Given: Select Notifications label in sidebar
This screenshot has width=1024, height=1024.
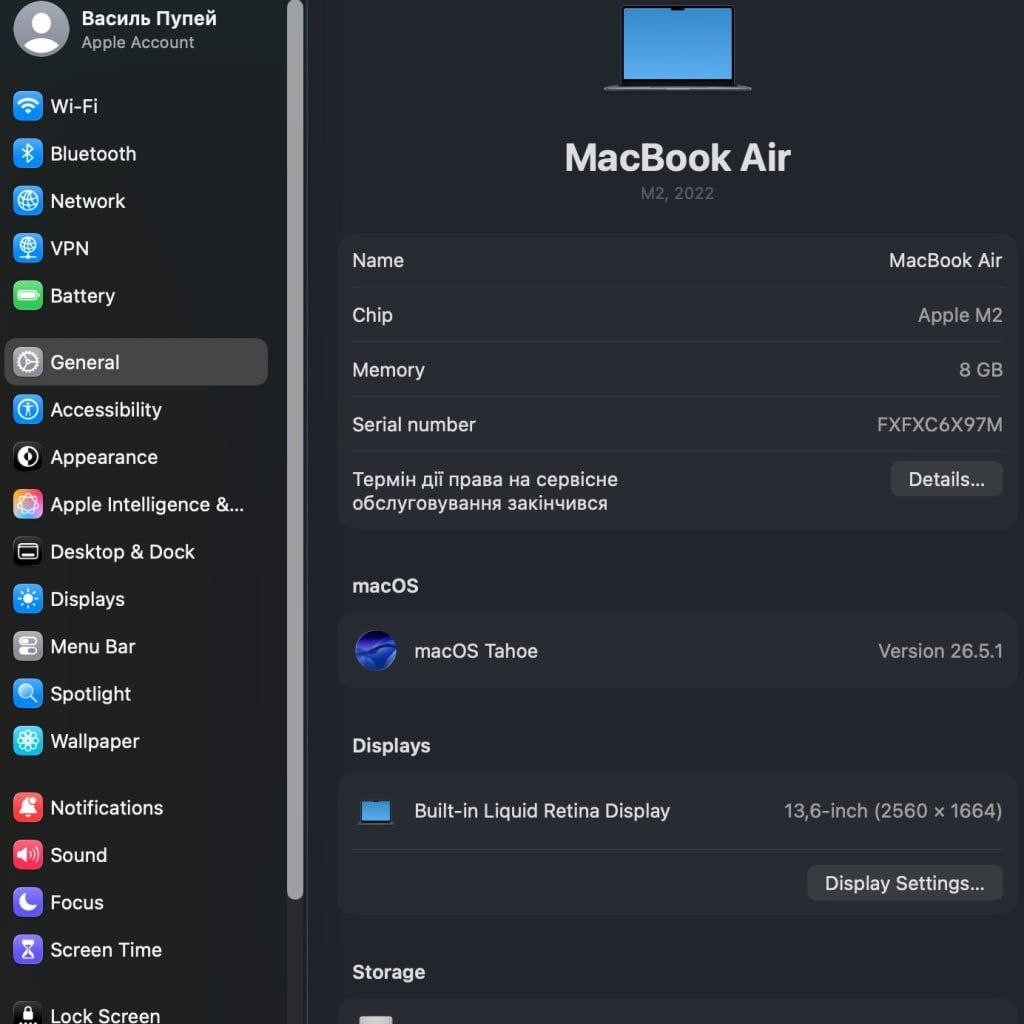Looking at the screenshot, I should point(106,808).
